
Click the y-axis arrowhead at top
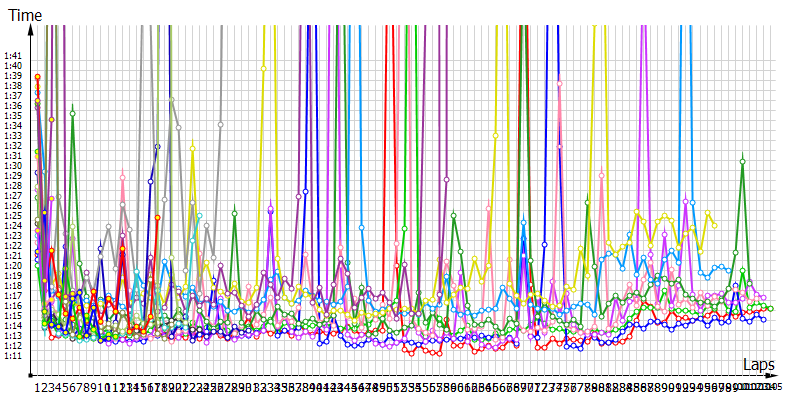tap(32, 30)
